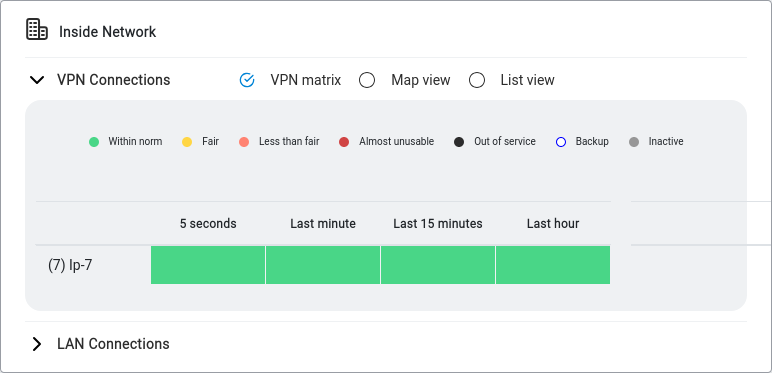Click the 'Almost unusable' legend label
Screen dimensions: 772x373
click(x=396, y=141)
